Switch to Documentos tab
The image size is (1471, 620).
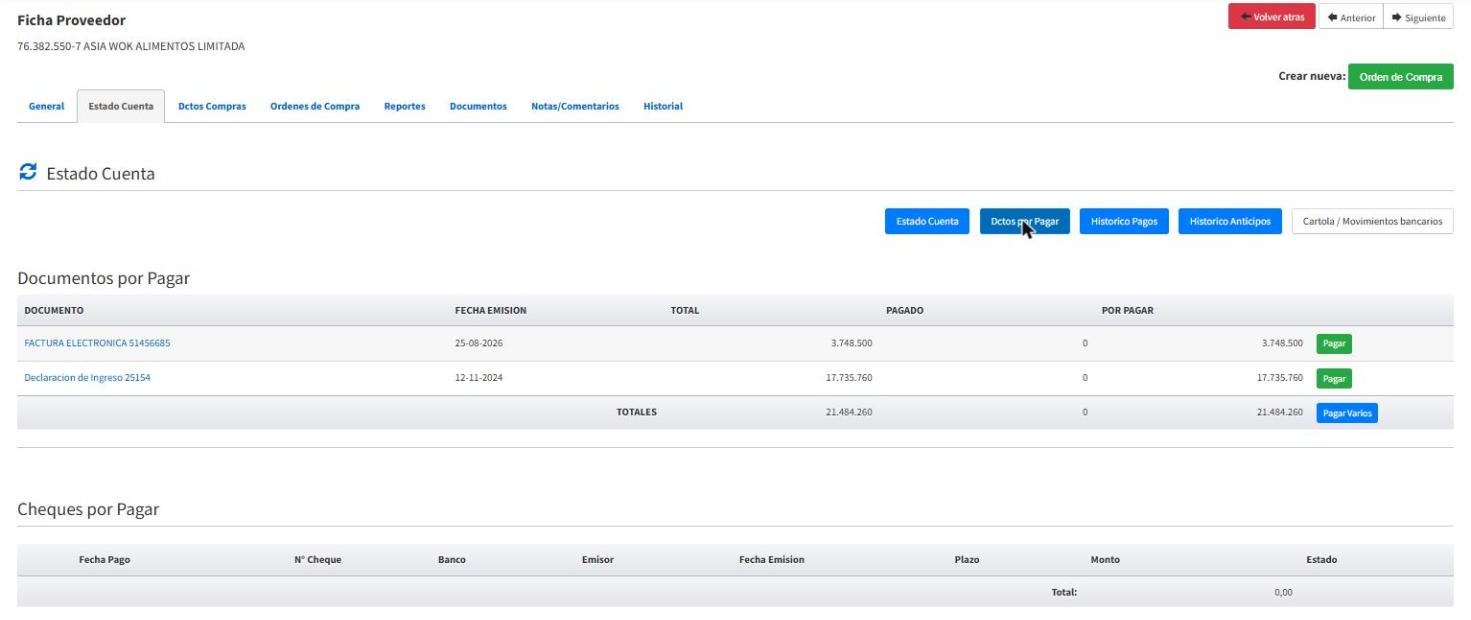(478, 106)
